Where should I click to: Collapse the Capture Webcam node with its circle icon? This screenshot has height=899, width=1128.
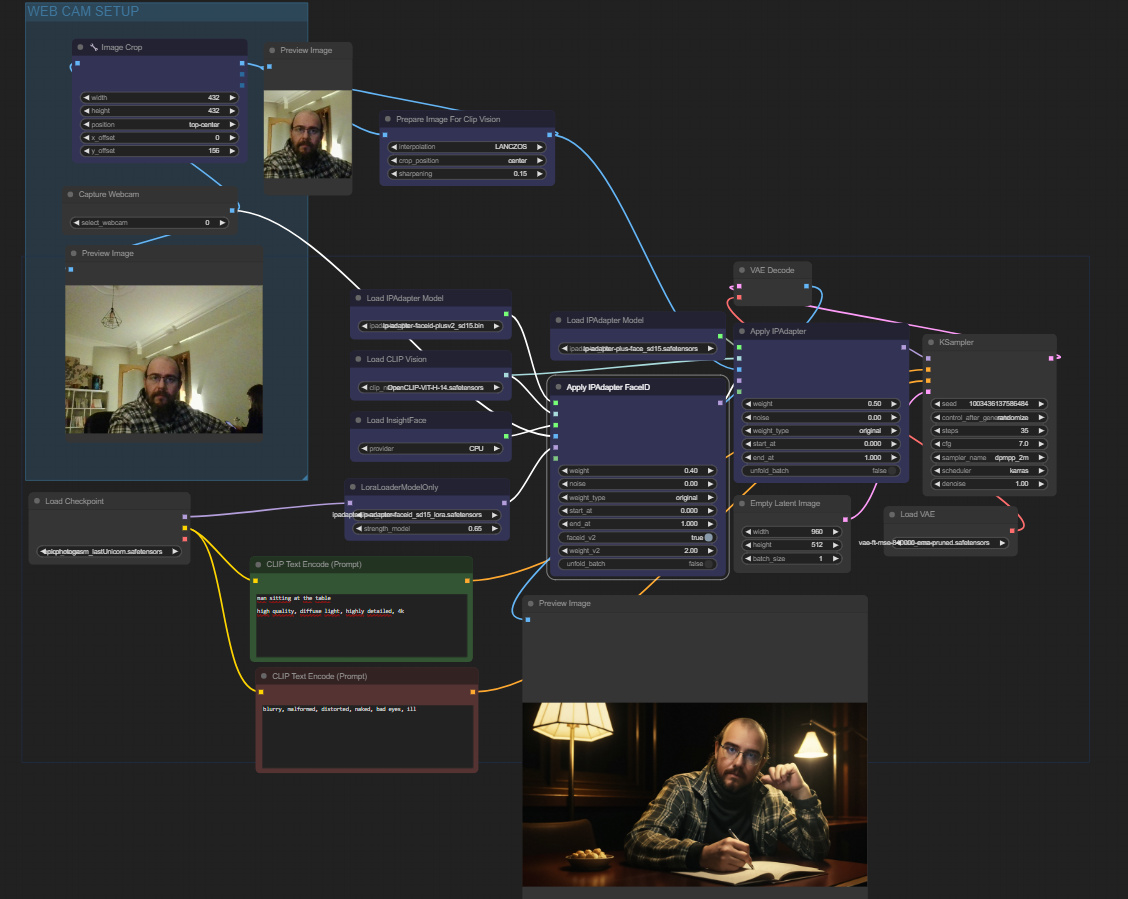click(70, 194)
